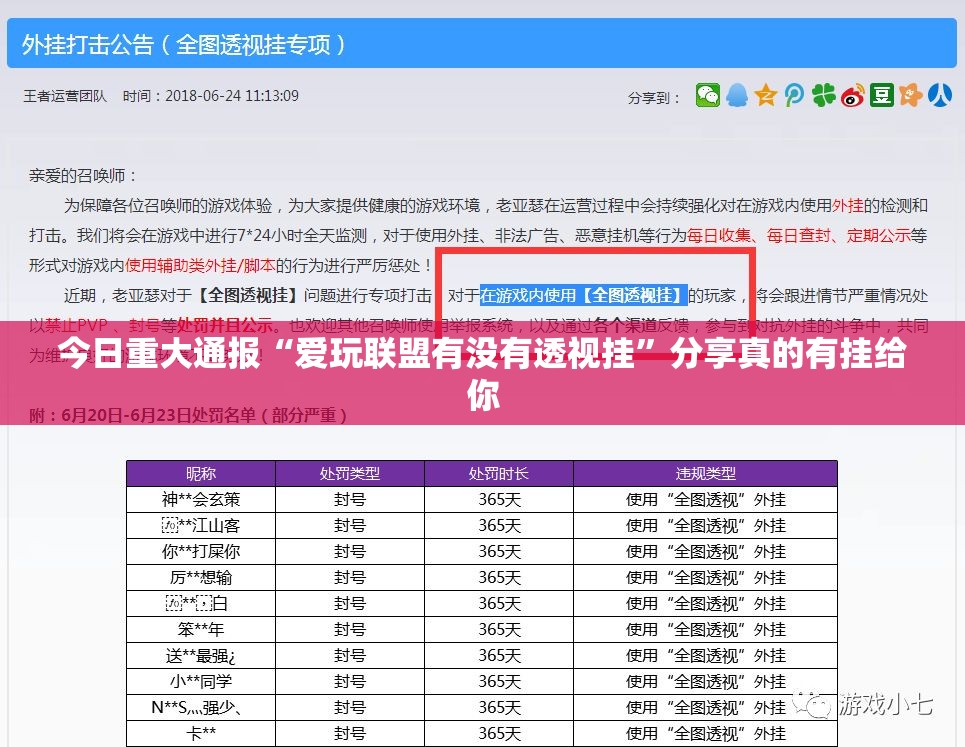Click the red 使用辅助类外挂/脚本 text
This screenshot has width=965, height=747.
tap(200, 266)
